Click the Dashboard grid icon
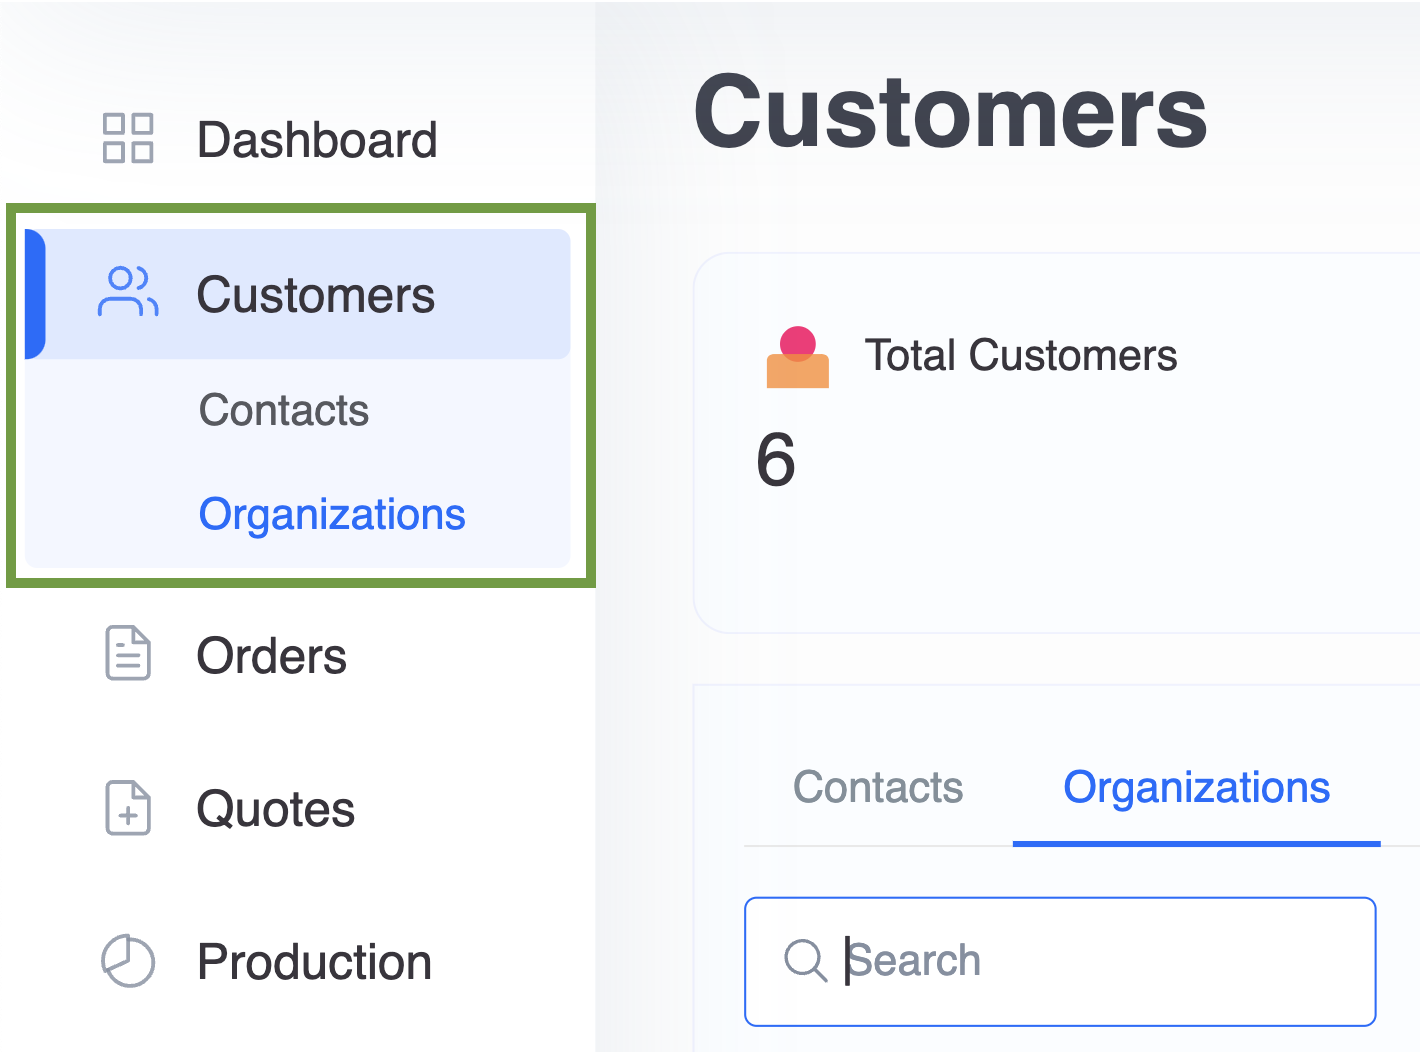The height and width of the screenshot is (1052, 1420). [x=128, y=138]
